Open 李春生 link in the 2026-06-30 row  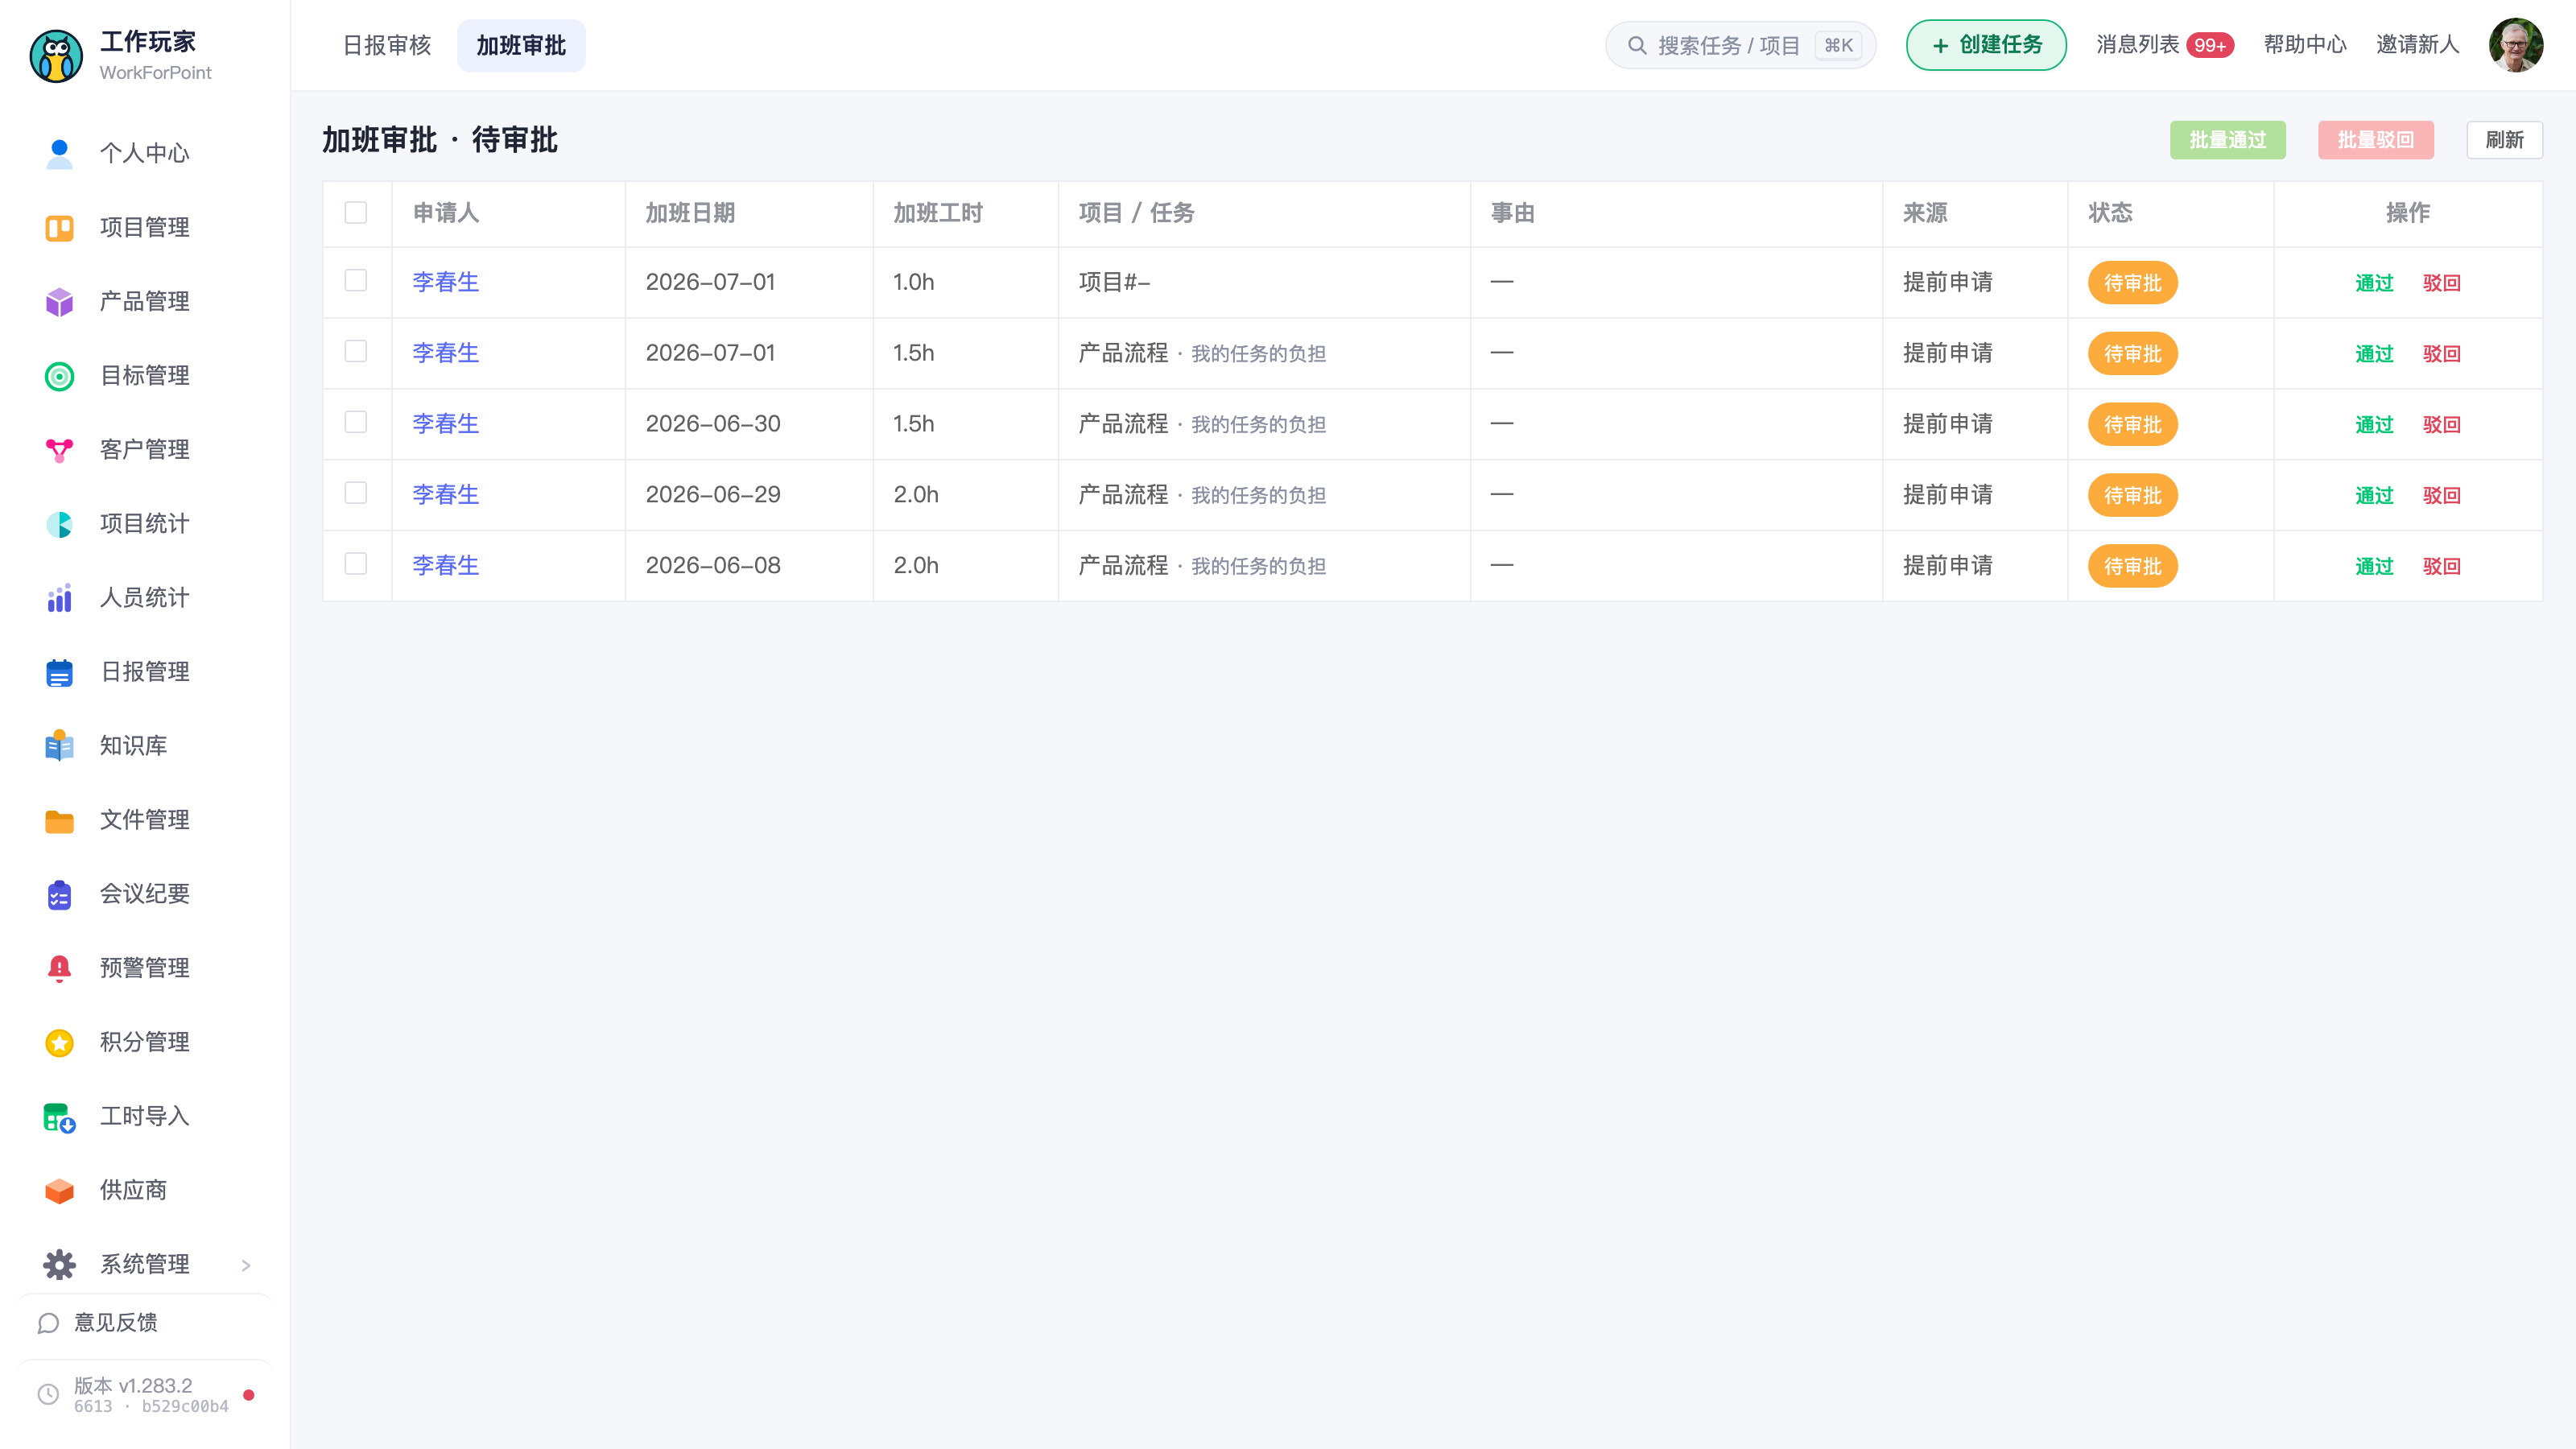tap(446, 424)
